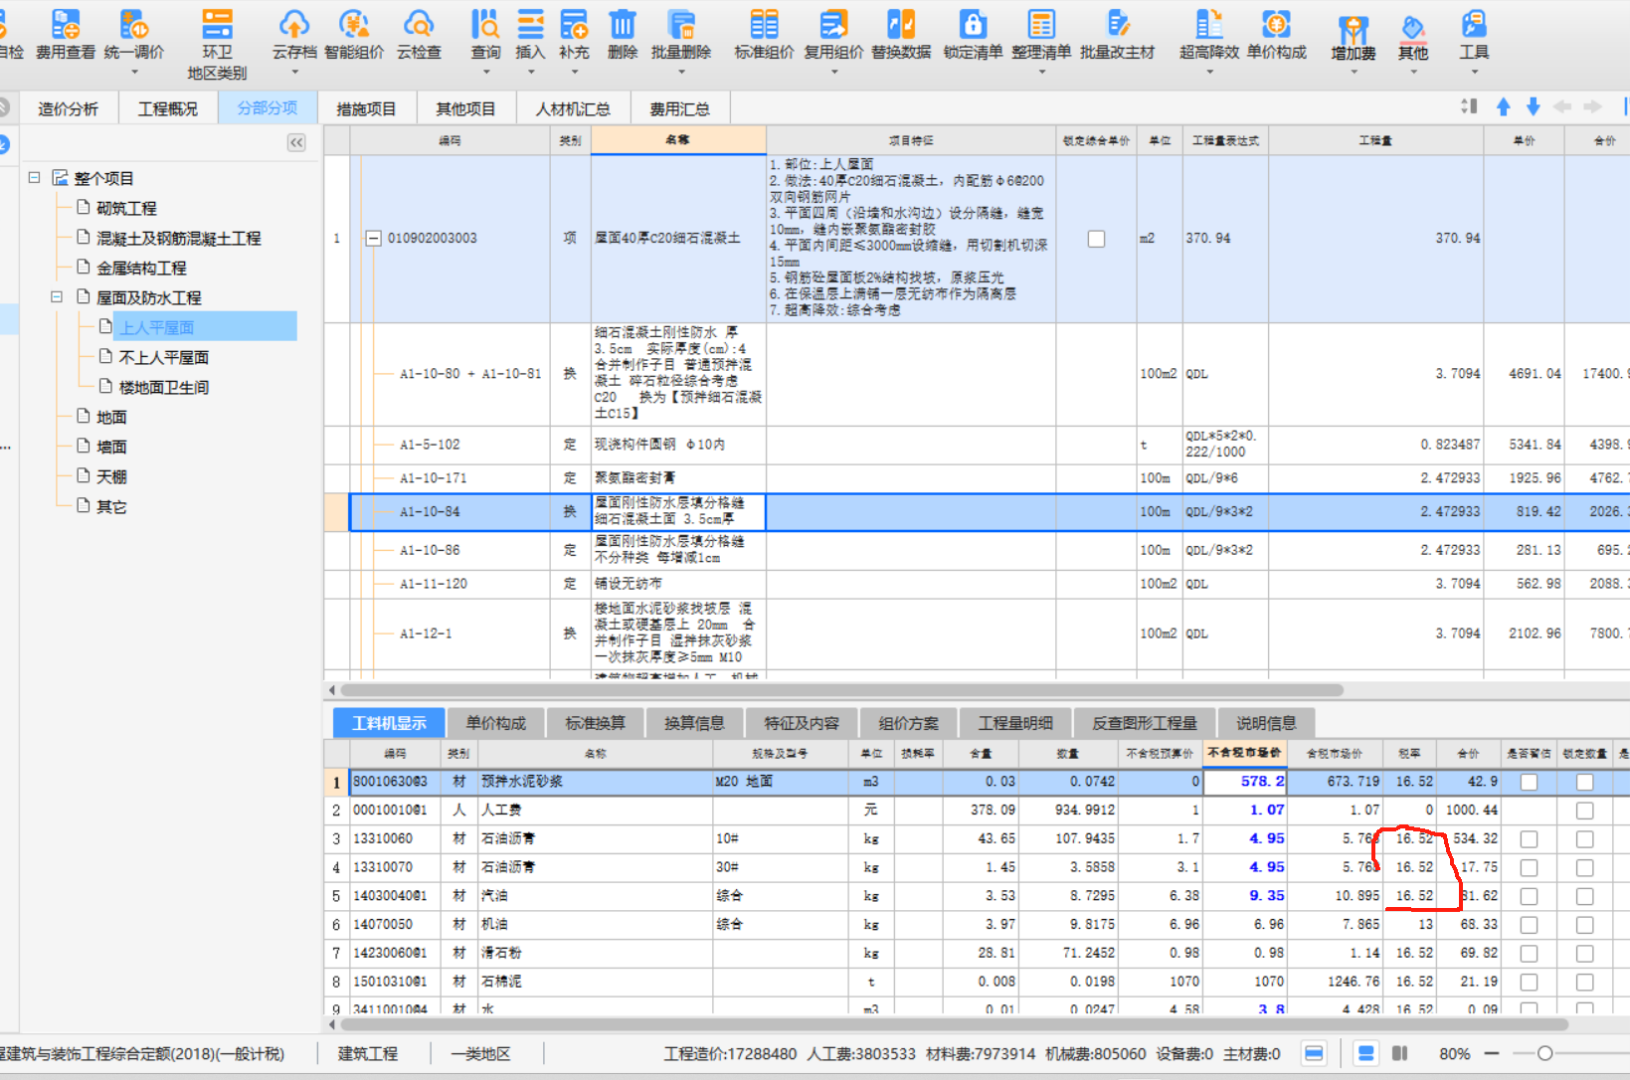The height and width of the screenshot is (1080, 1630).
Task: Tick the 锁定数量 checkbox for 石棉泥
Action: point(1585,982)
